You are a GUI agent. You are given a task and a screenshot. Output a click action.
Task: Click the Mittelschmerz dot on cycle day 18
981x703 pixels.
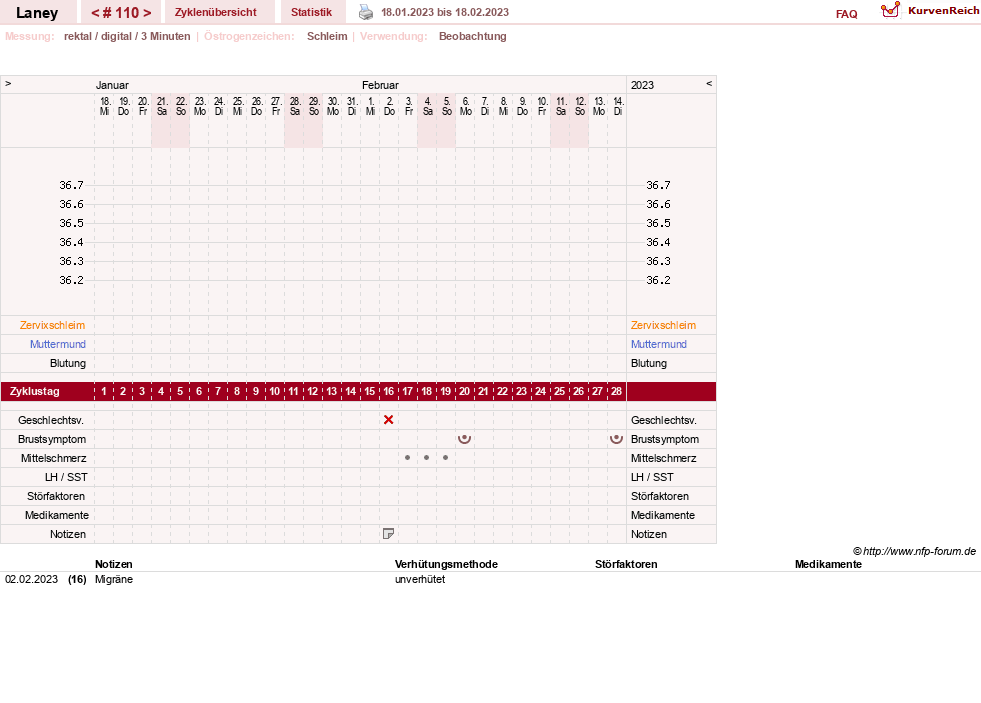(x=426, y=458)
